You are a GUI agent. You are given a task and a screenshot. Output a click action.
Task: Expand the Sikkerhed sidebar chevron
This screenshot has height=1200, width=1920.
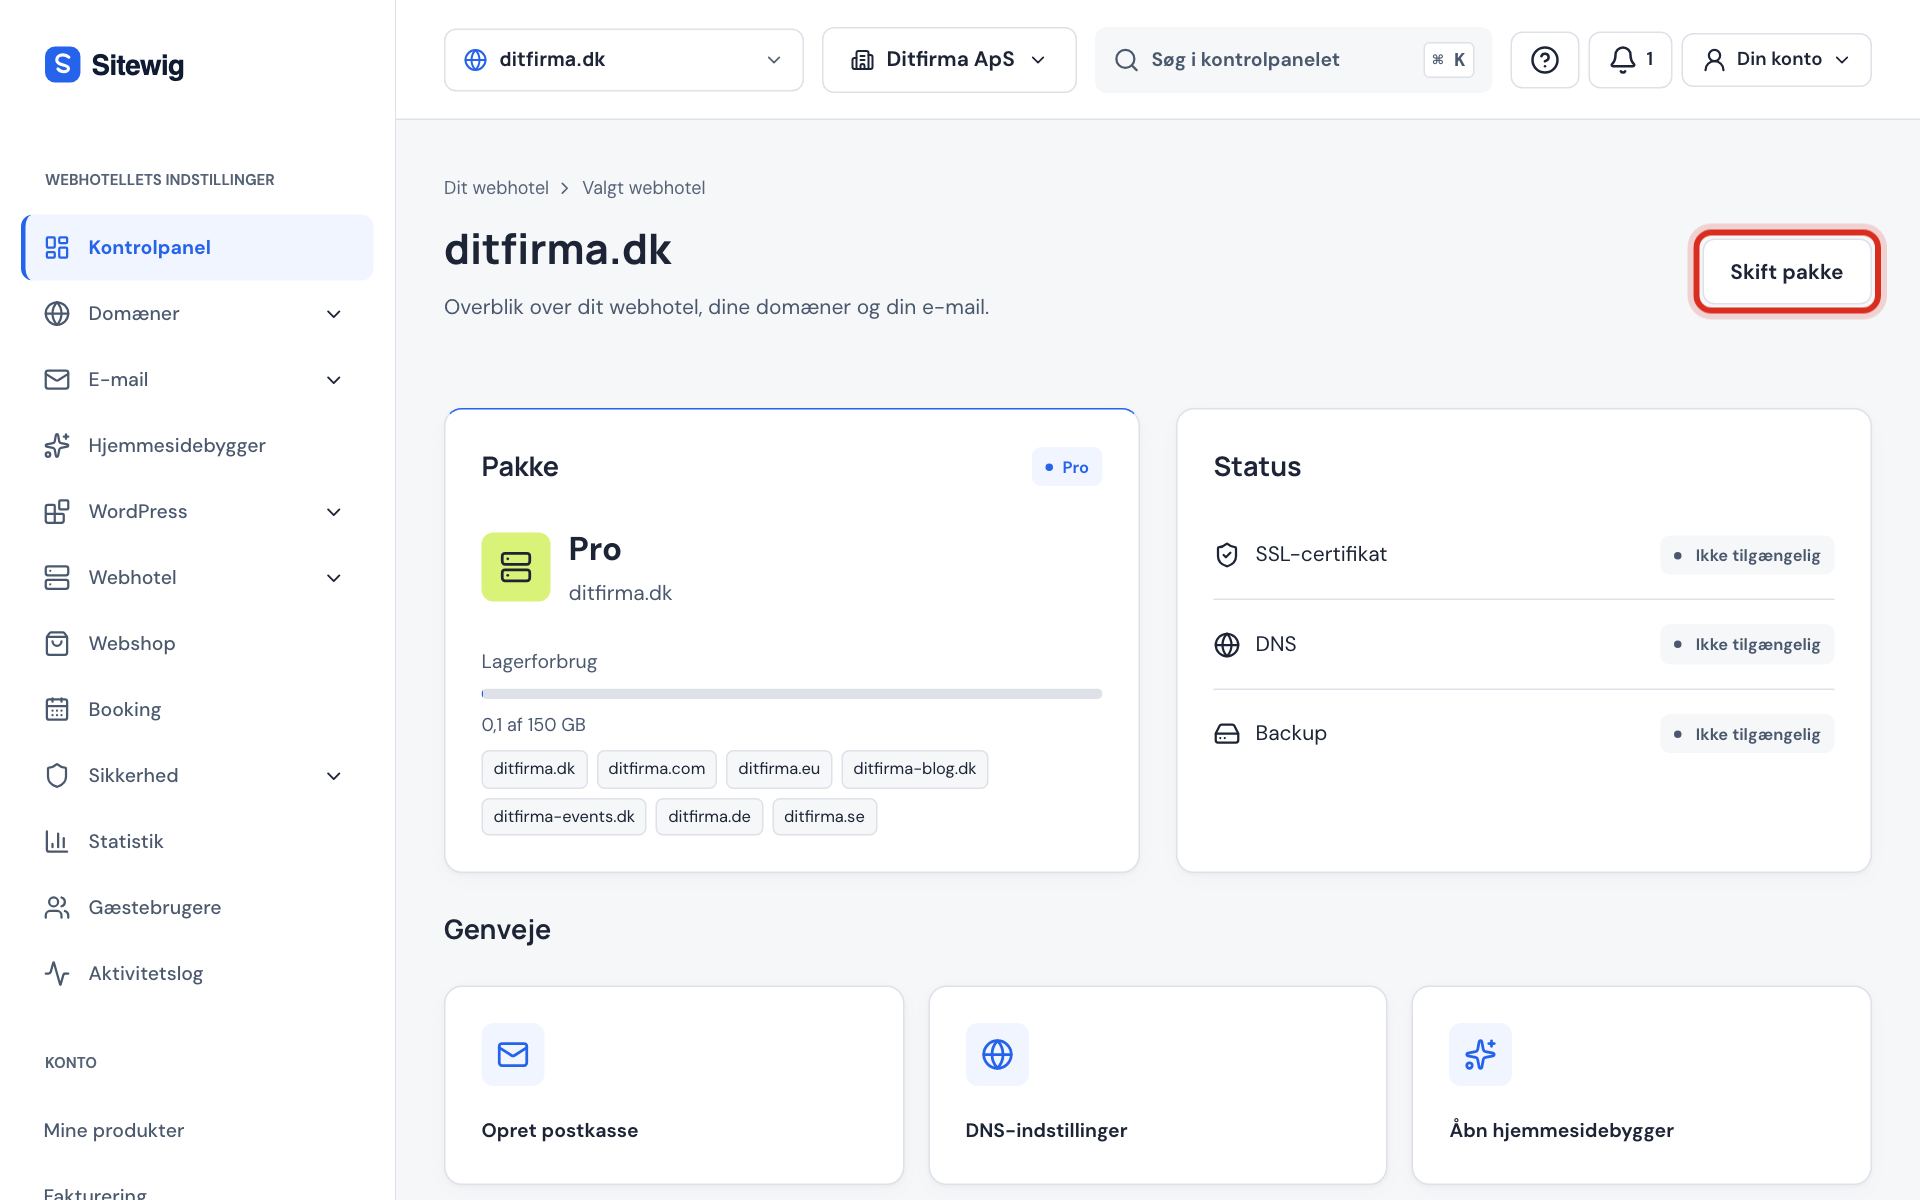point(334,776)
